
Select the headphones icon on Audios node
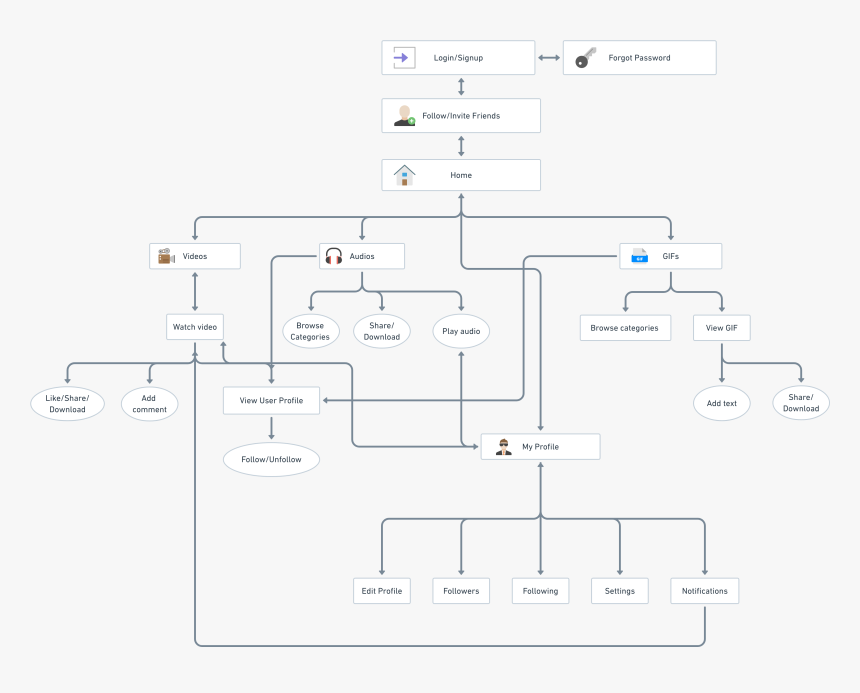[x=333, y=255]
